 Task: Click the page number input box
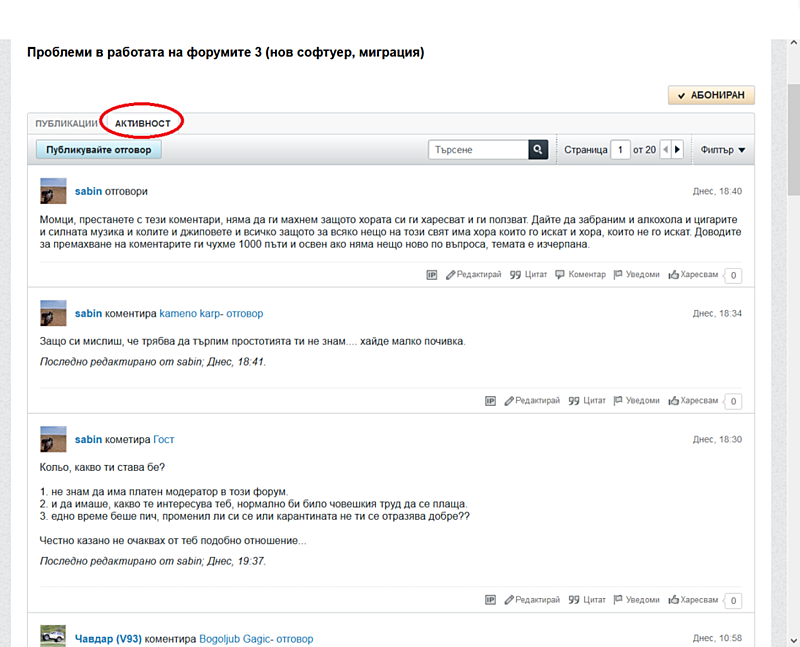click(620, 150)
